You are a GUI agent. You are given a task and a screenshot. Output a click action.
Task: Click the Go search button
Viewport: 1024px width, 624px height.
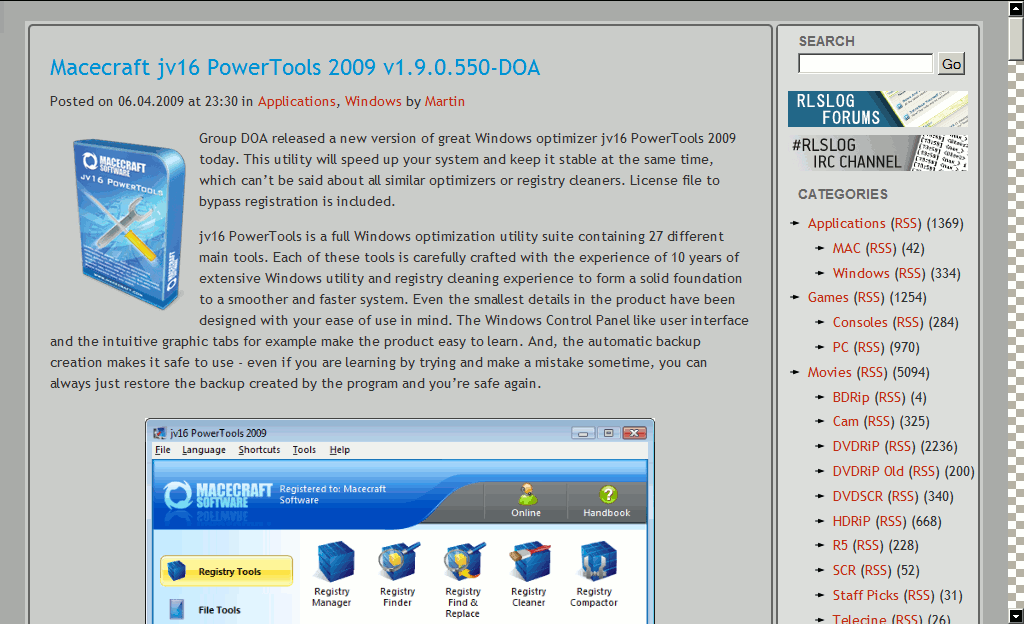951,64
